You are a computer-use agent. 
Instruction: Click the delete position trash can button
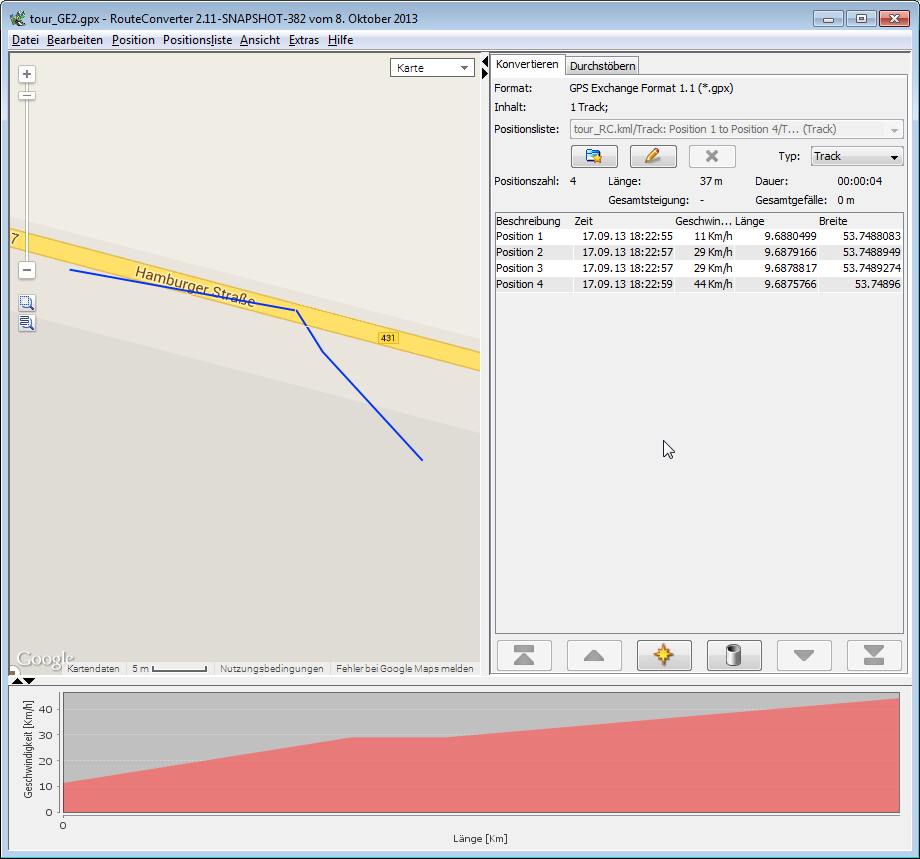734,656
